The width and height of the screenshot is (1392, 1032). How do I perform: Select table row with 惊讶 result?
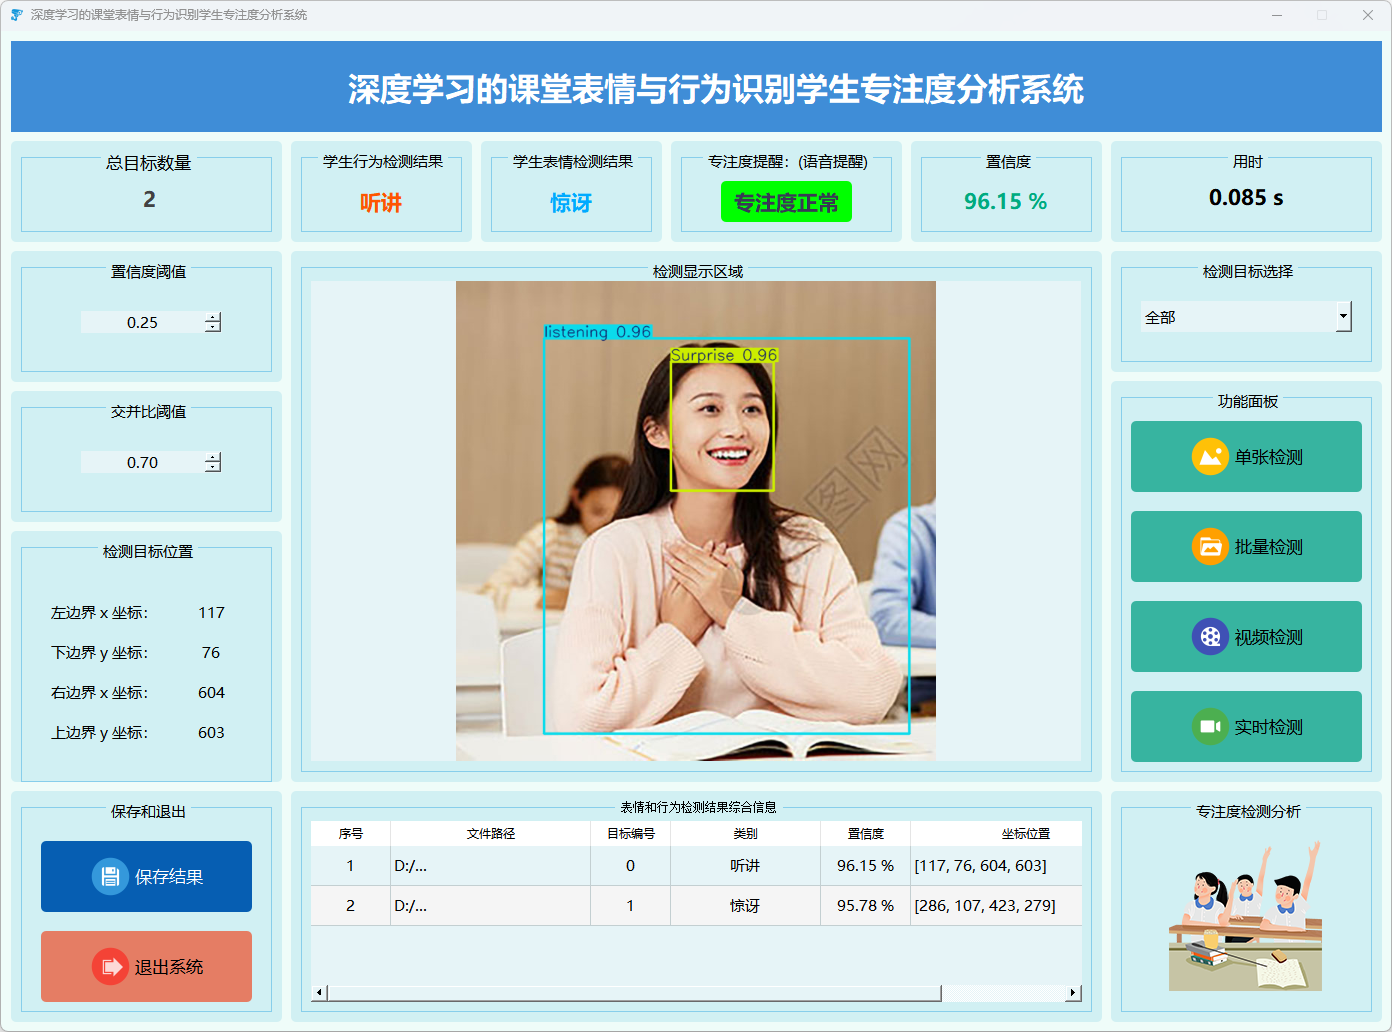tap(745, 906)
